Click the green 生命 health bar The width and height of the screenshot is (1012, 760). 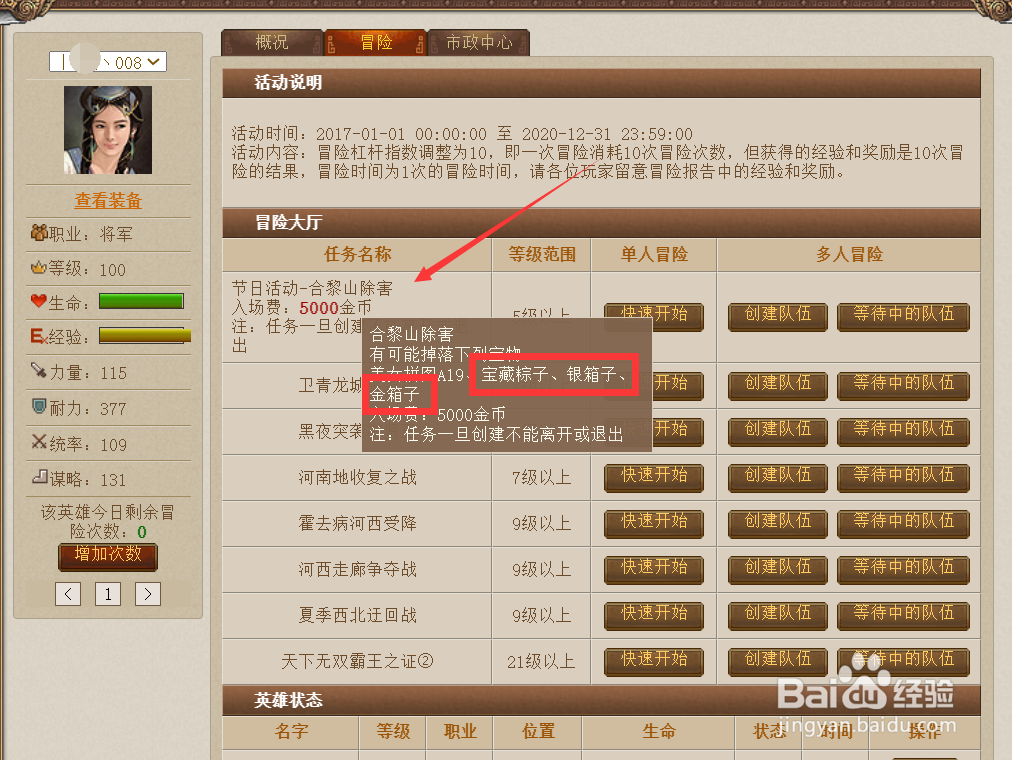click(141, 301)
